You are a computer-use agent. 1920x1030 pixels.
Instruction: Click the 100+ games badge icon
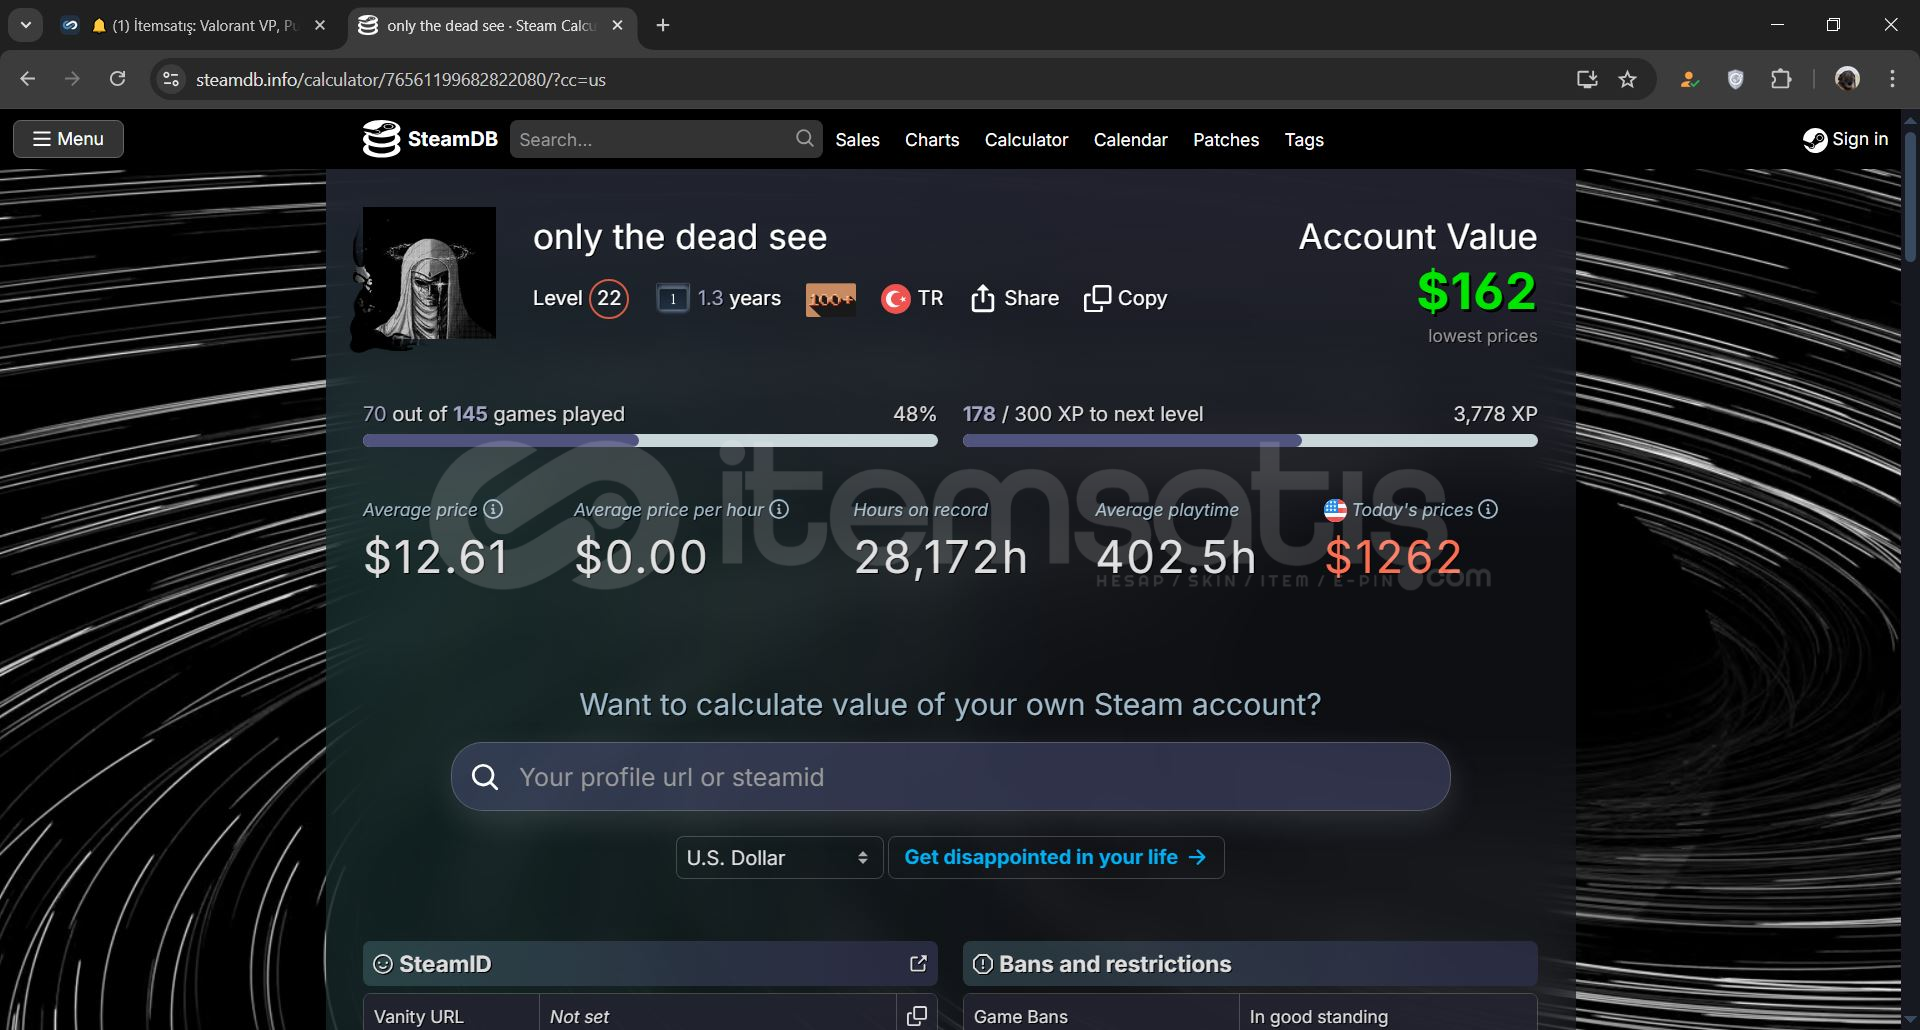point(831,299)
